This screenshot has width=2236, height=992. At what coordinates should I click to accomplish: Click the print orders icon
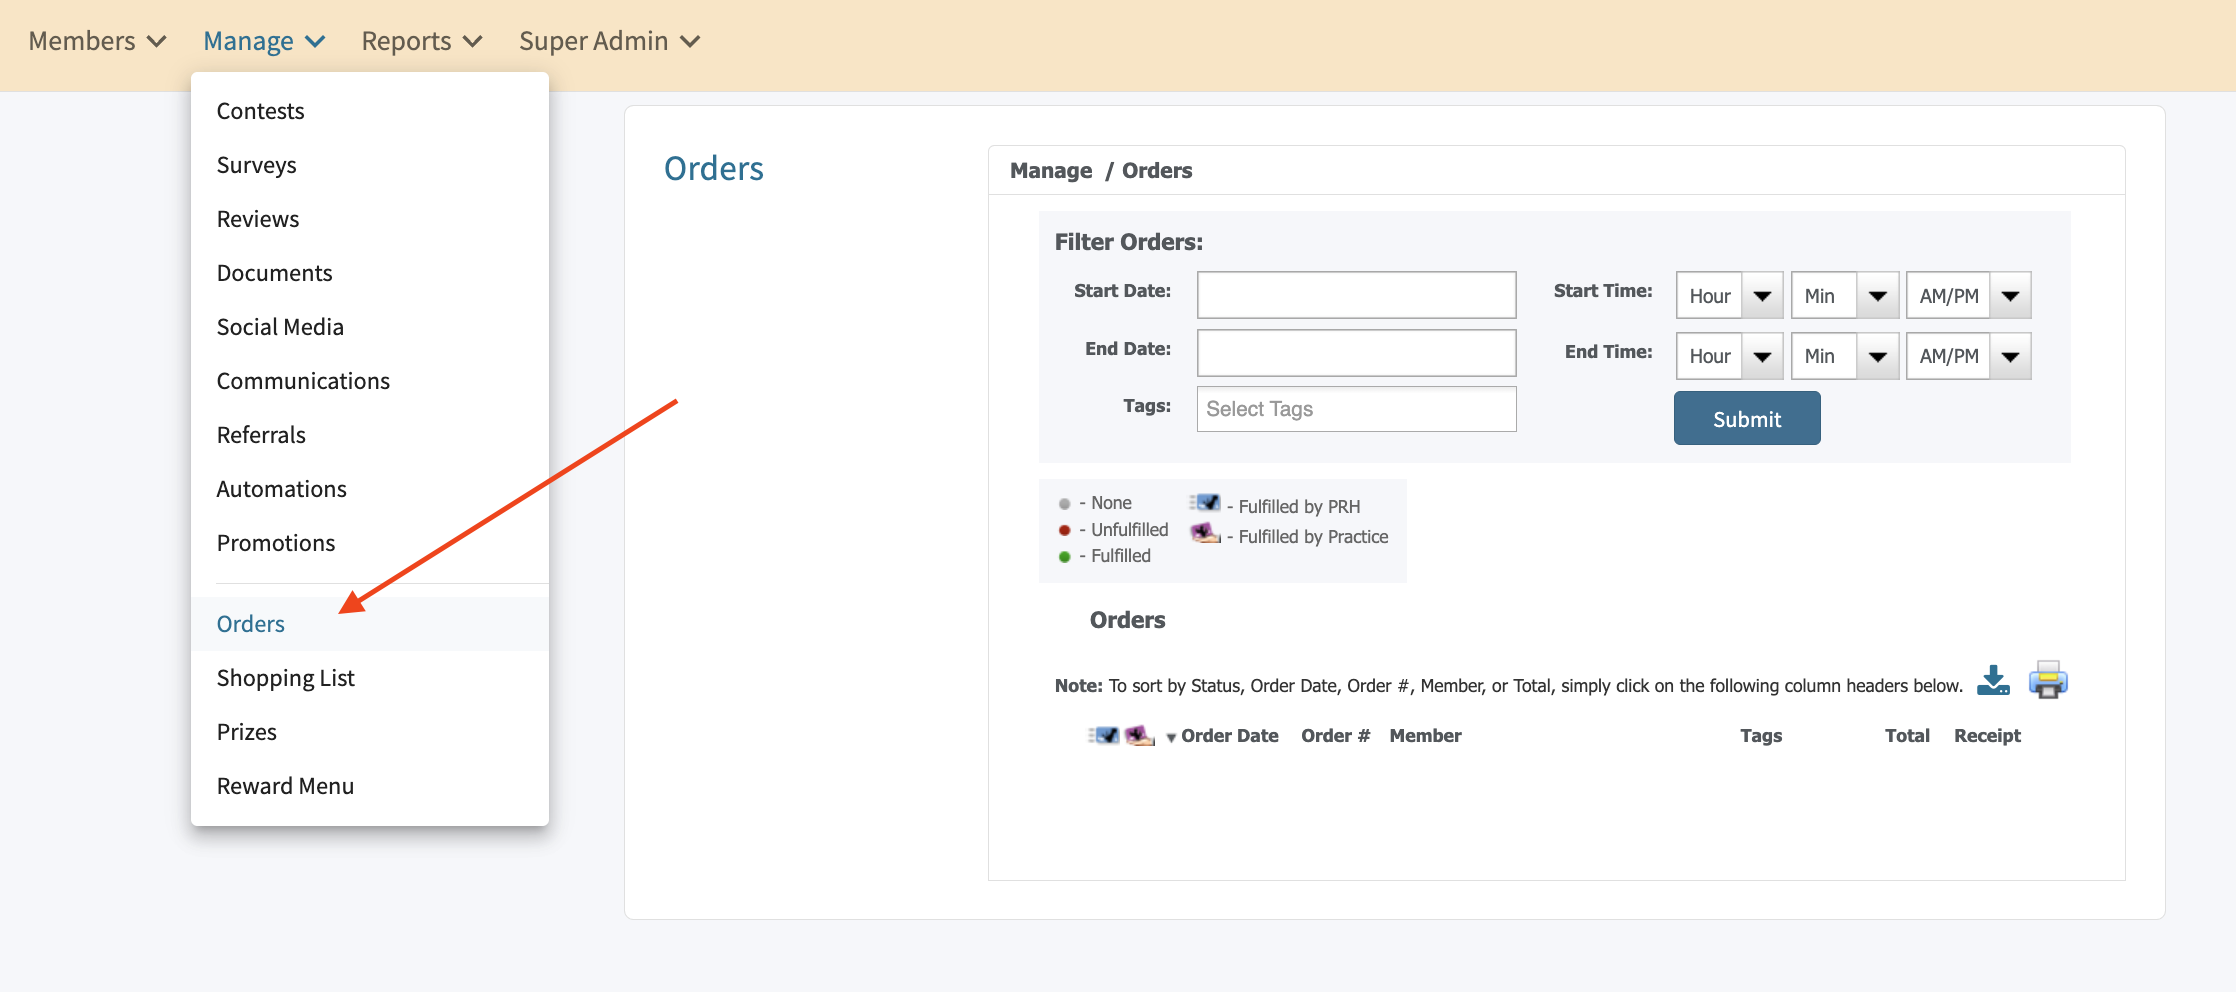point(2047,681)
